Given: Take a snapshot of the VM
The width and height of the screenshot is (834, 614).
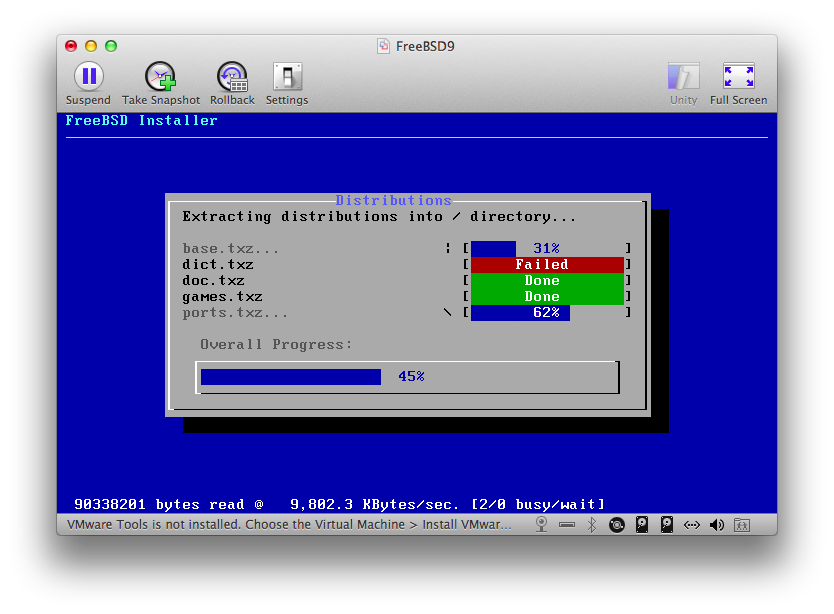Looking at the screenshot, I should point(160,77).
